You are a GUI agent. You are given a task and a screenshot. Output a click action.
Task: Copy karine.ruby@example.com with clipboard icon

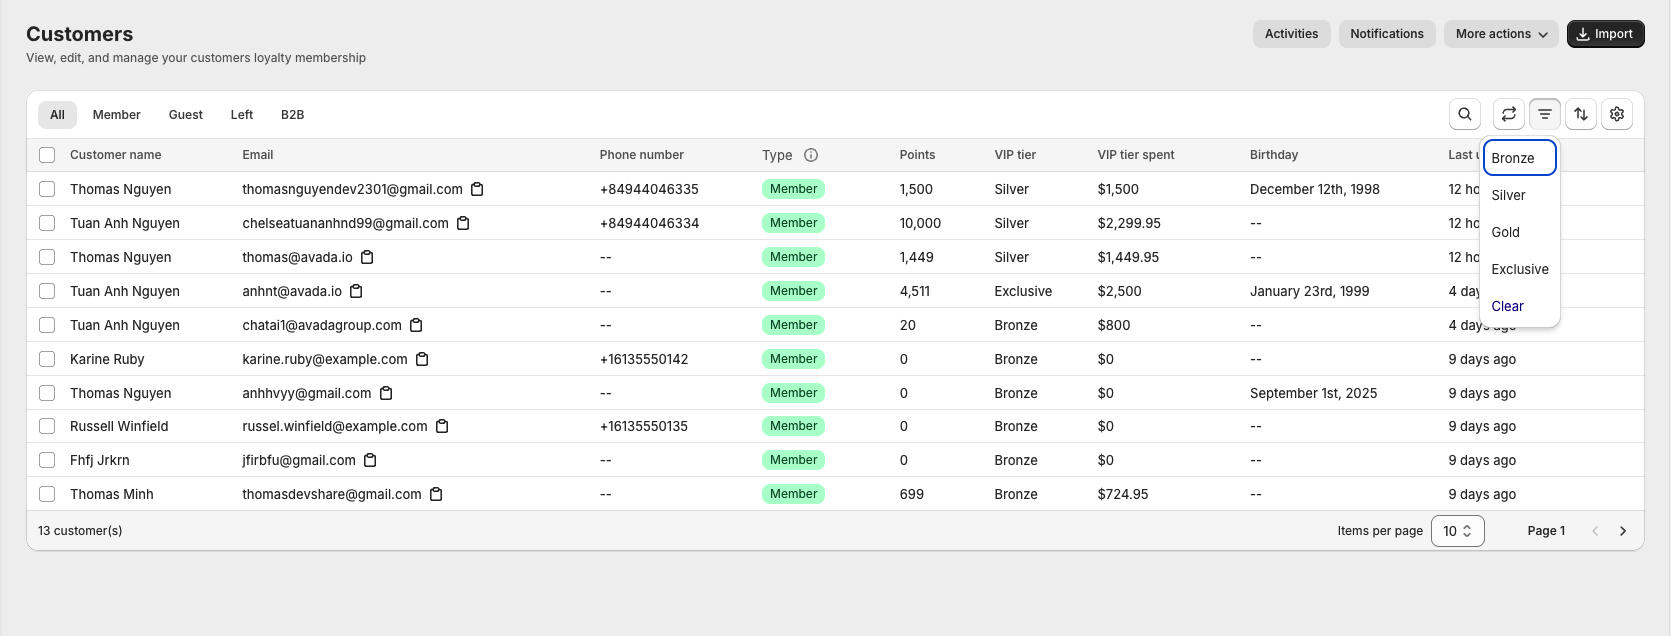(422, 359)
